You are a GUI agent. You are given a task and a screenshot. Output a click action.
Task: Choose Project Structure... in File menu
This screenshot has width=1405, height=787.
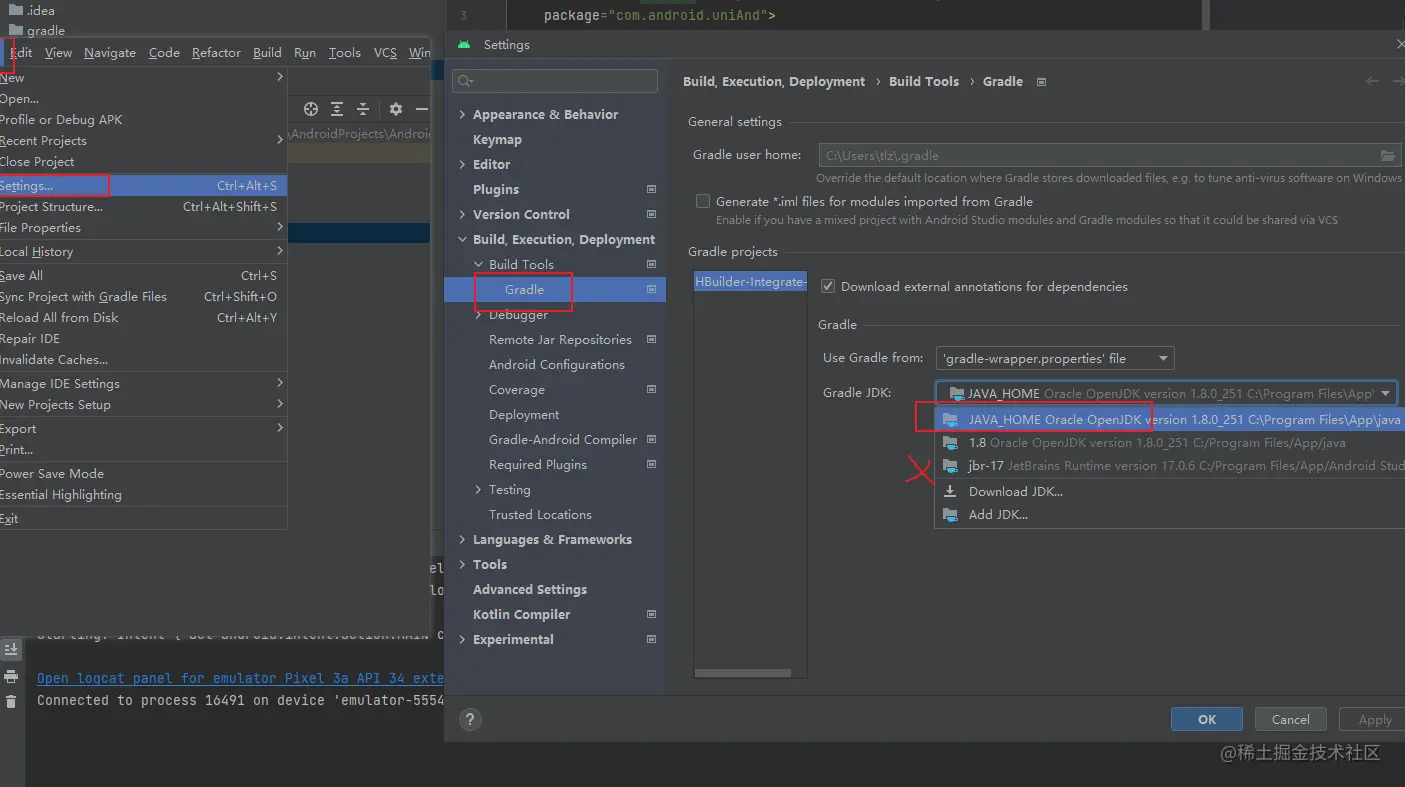tap(143, 207)
